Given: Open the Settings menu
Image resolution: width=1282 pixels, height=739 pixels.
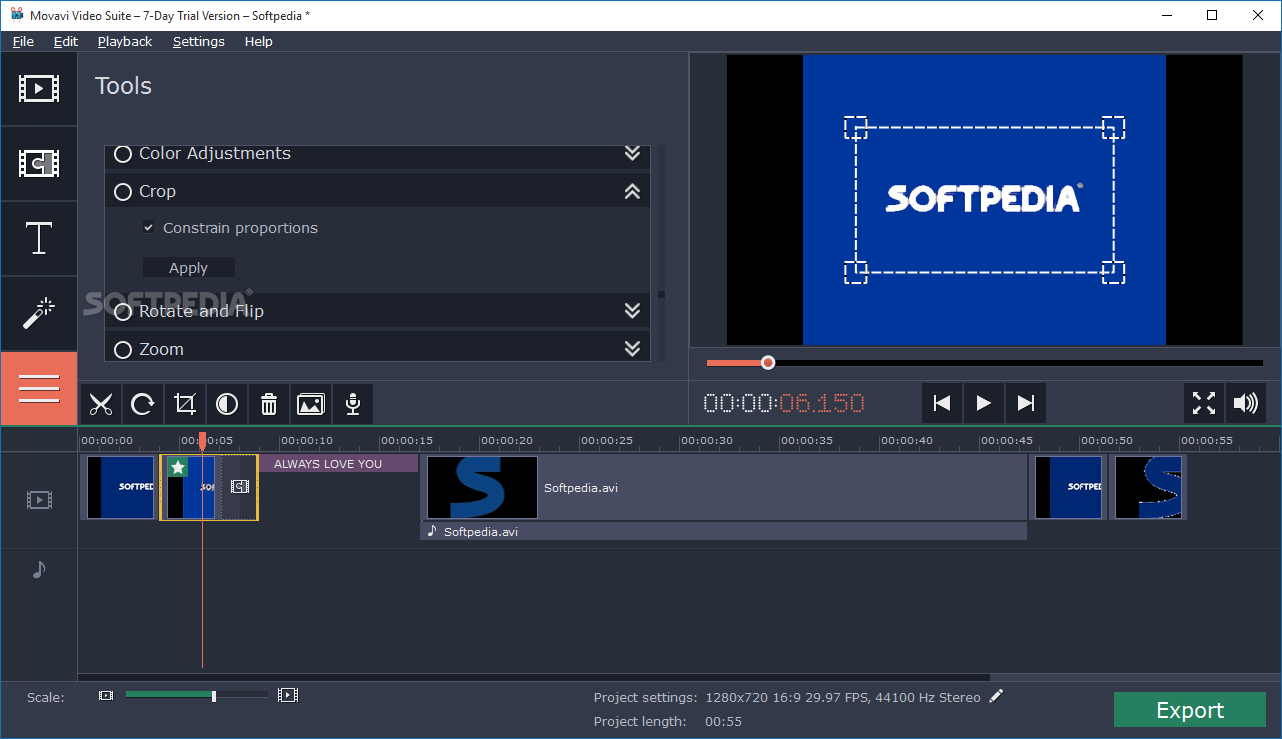Looking at the screenshot, I should (x=199, y=41).
